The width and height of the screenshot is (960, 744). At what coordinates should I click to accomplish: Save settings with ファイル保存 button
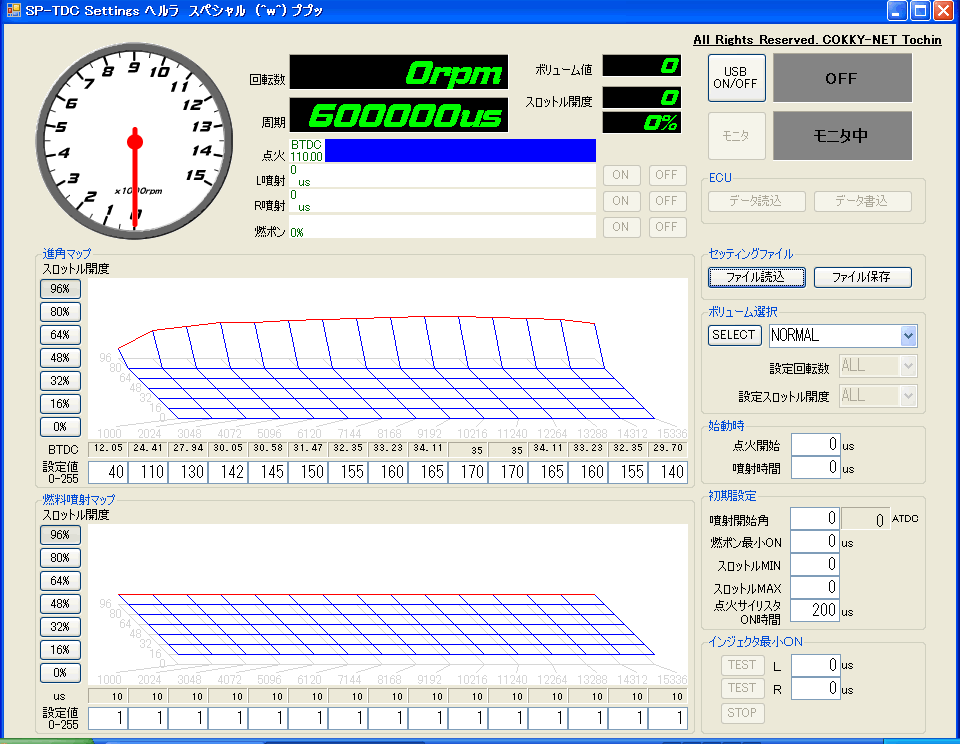[862, 277]
